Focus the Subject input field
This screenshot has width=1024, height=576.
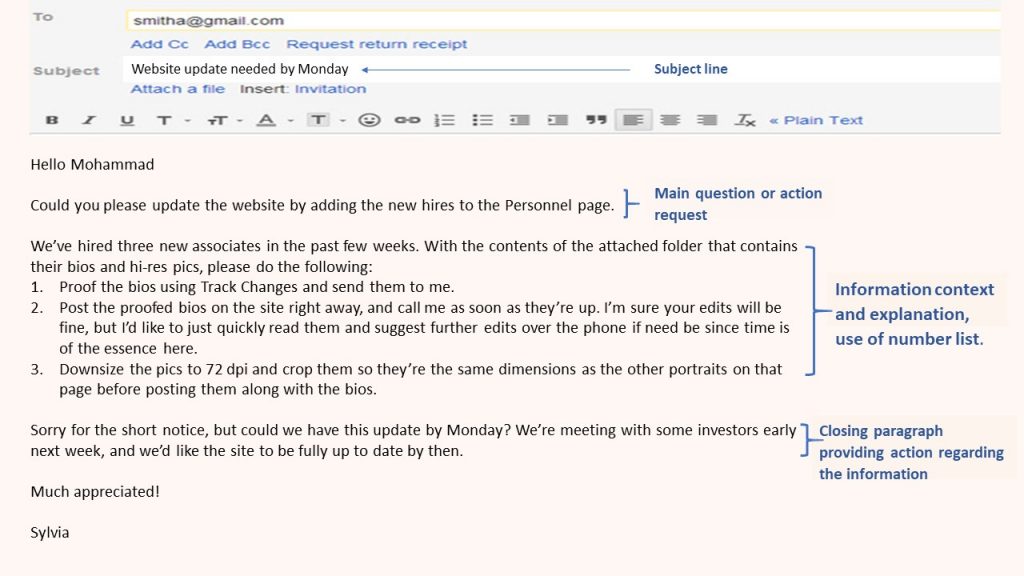click(x=562, y=69)
